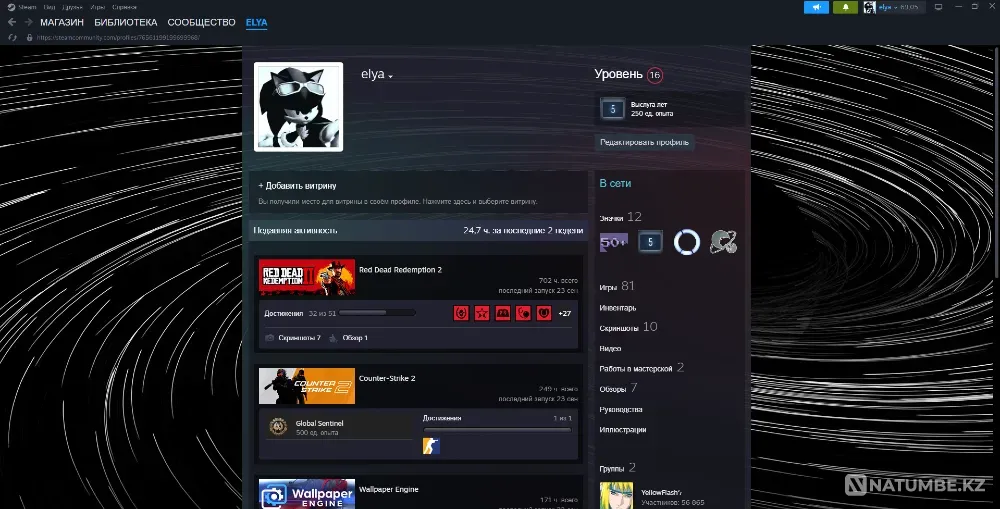Image resolution: width=1000 pixels, height=509 pixels.
Task: Switch to Big Picture mode with the monitor icon
Action: [x=938, y=7]
